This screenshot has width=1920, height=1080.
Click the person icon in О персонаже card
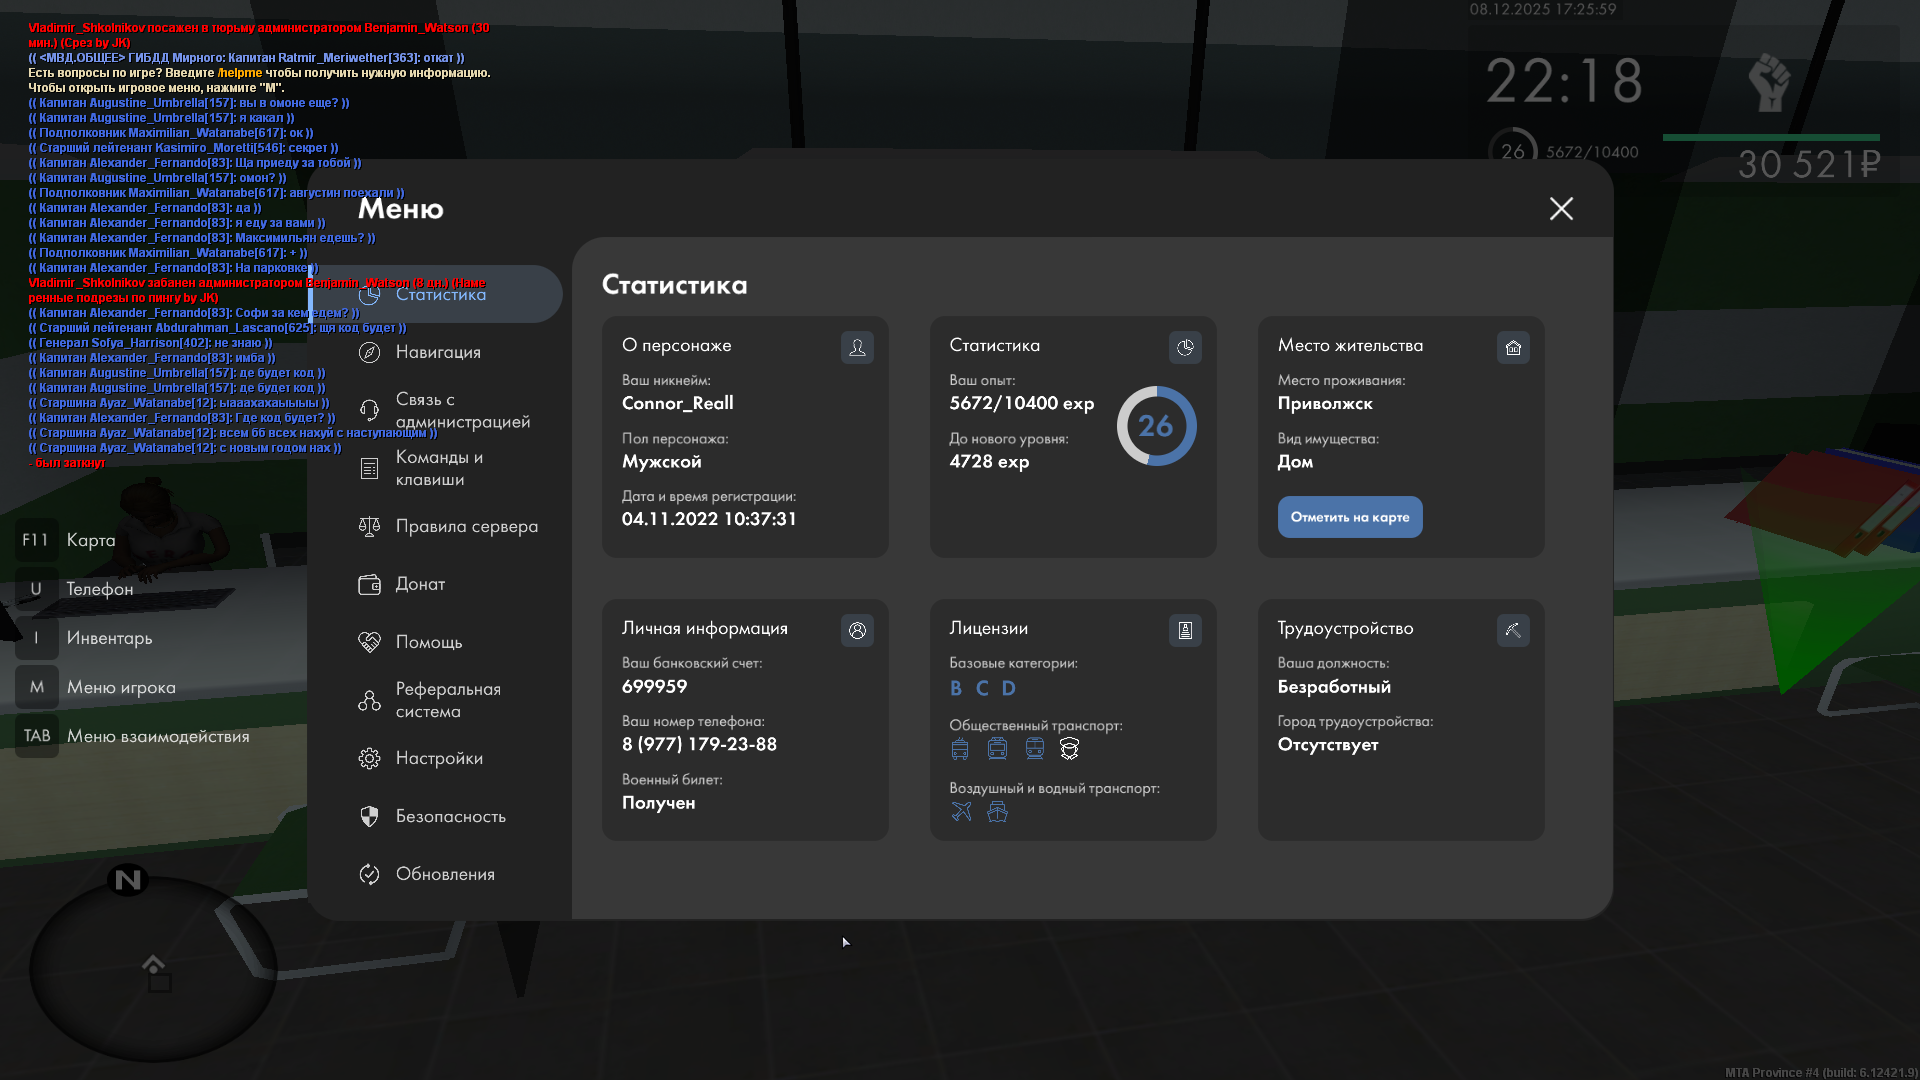click(857, 347)
